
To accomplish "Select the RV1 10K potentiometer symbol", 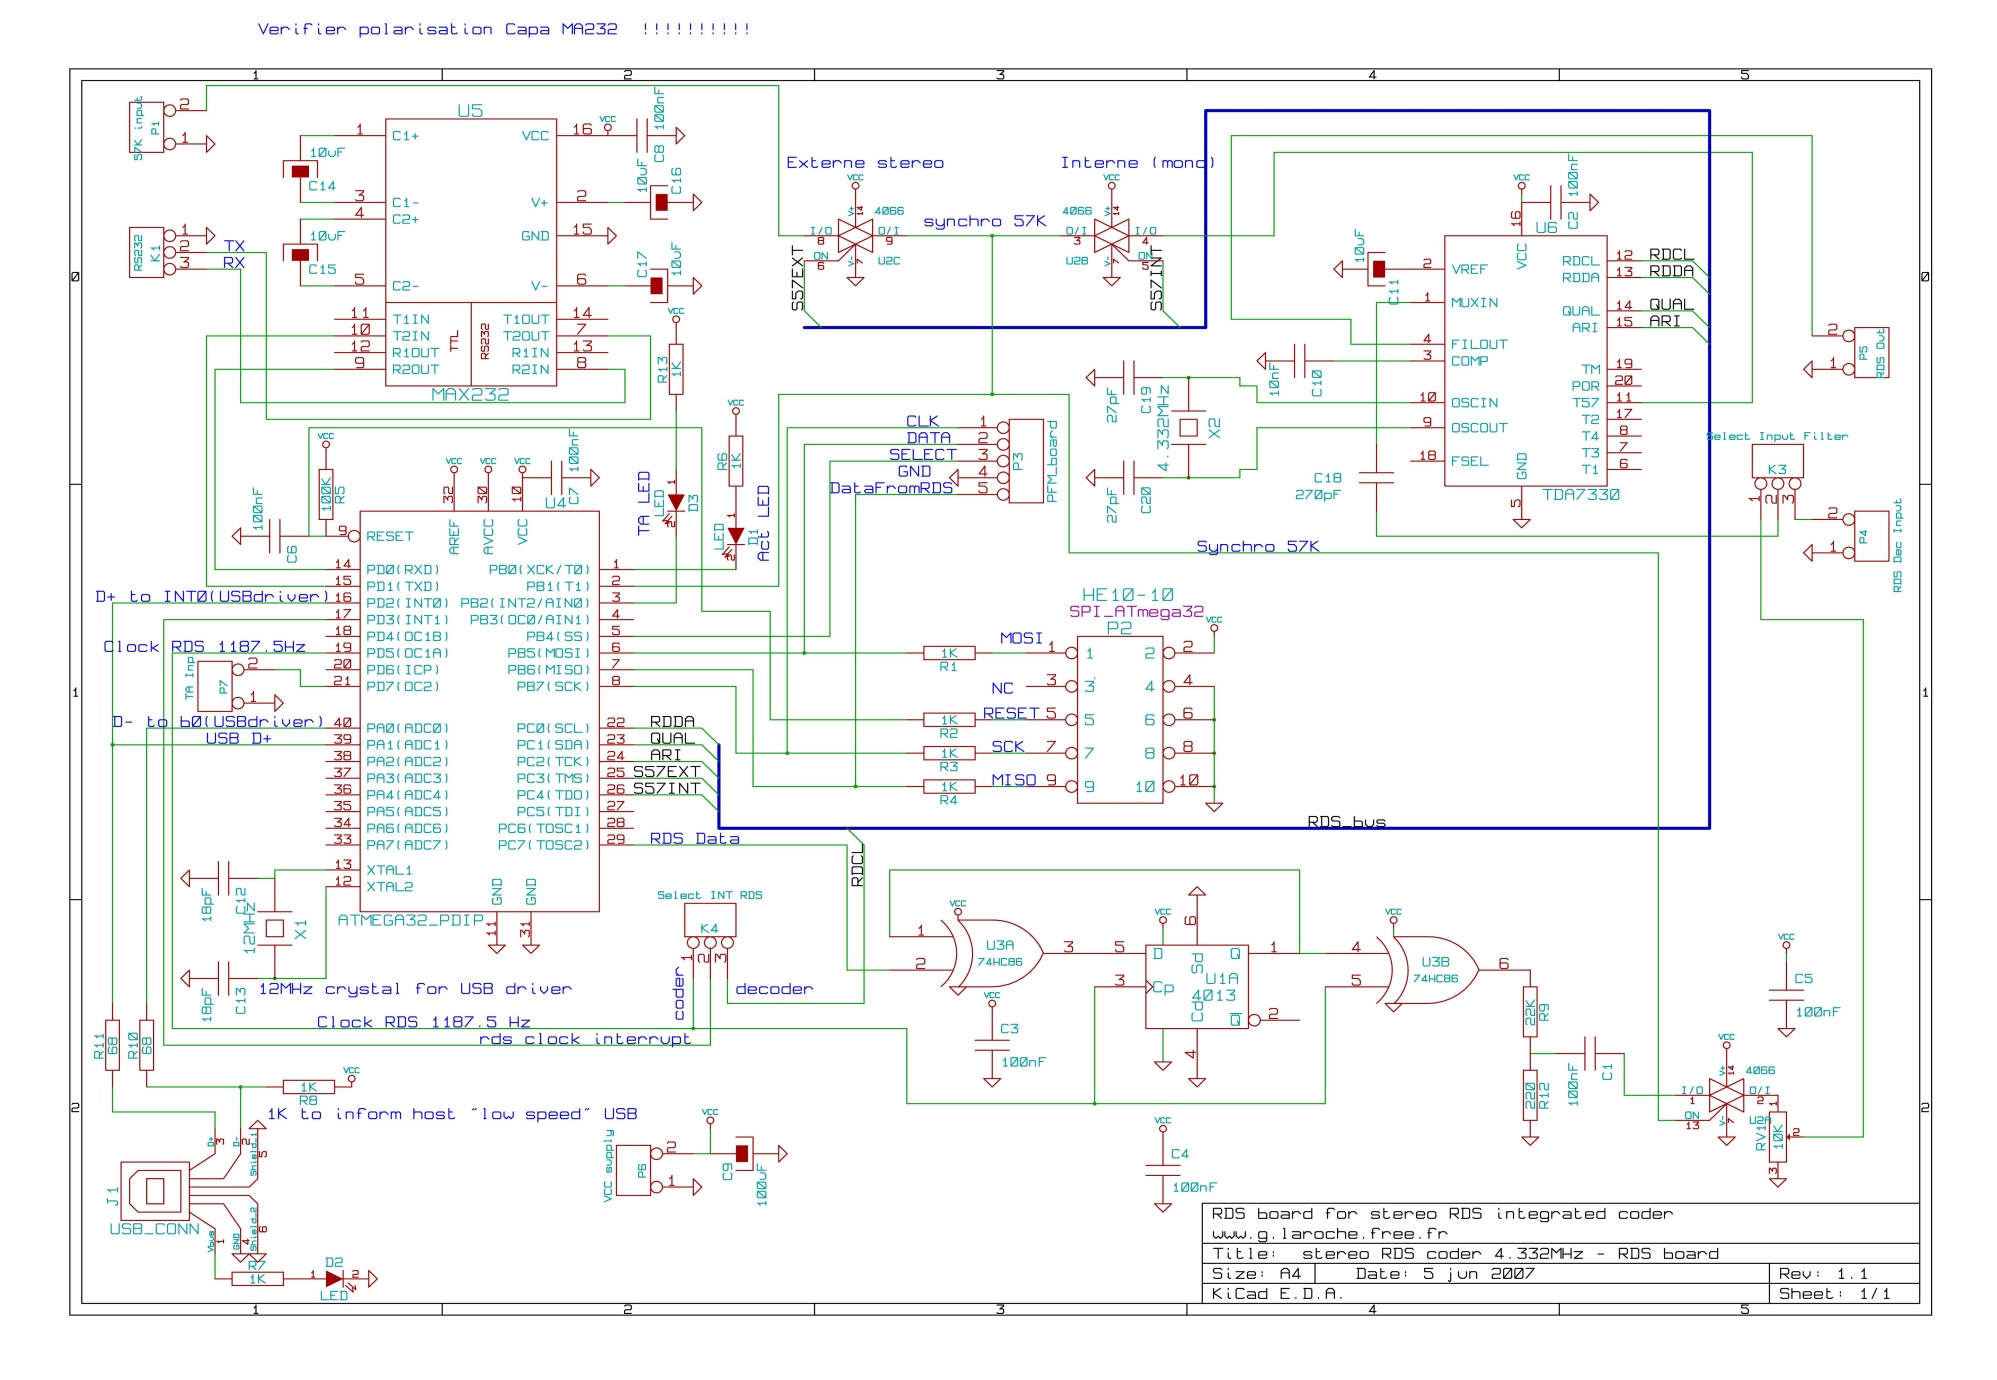I will 1777,1137.
